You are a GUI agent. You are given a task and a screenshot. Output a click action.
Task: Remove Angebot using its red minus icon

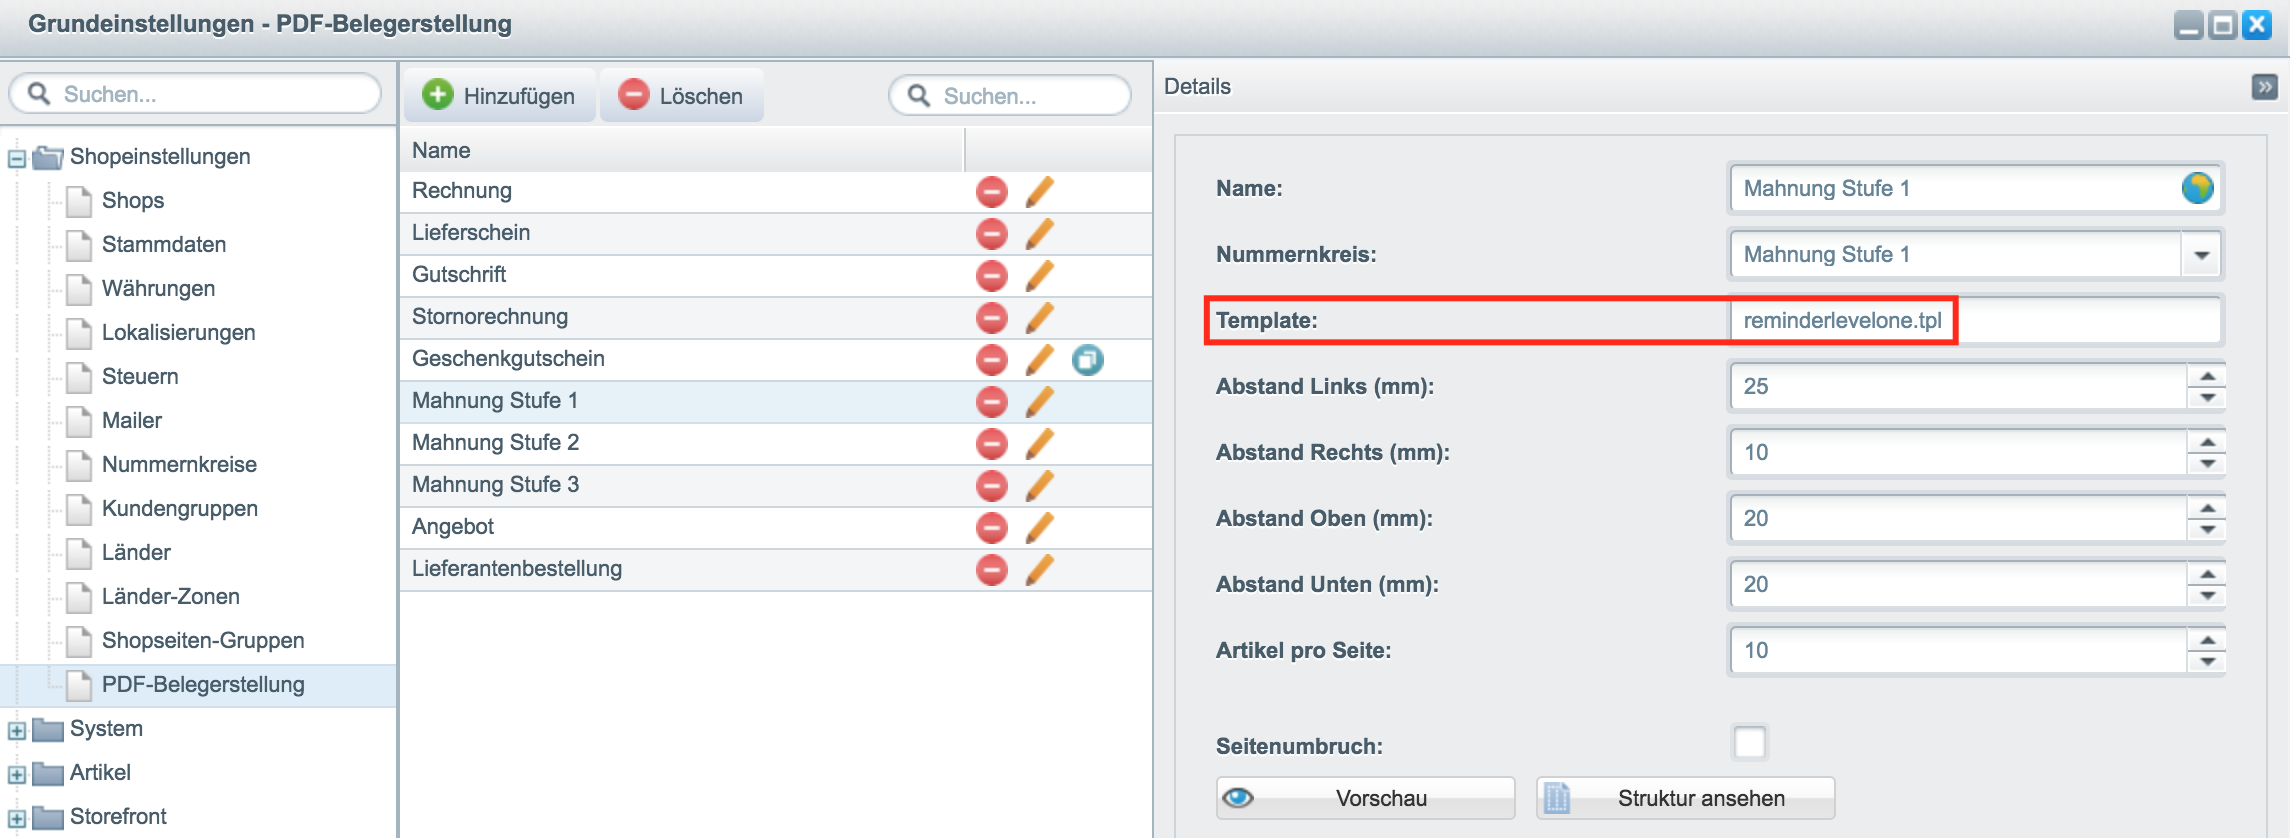[x=991, y=528]
